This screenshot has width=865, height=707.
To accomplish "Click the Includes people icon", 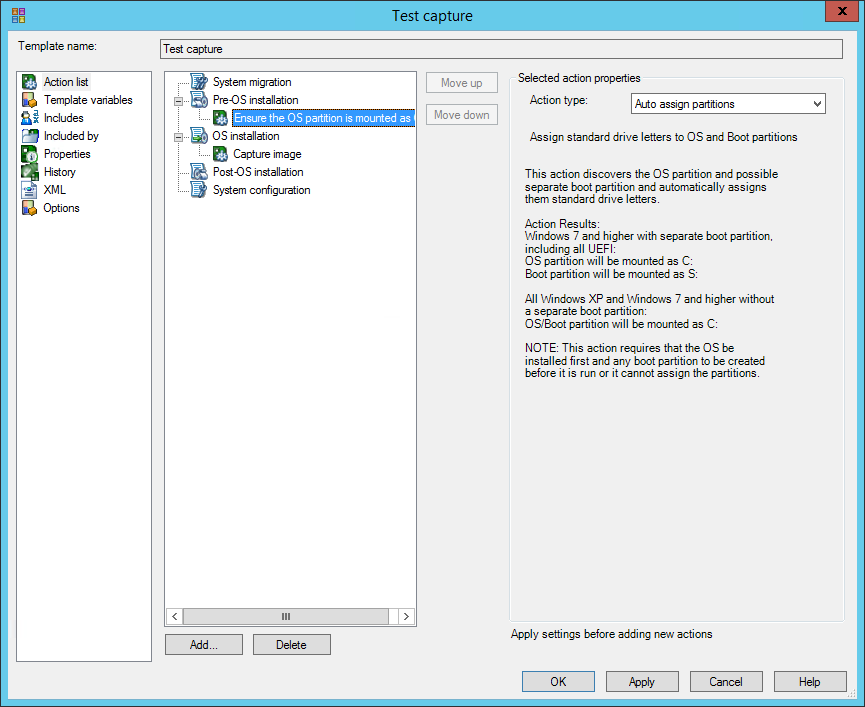I will tap(30, 118).
